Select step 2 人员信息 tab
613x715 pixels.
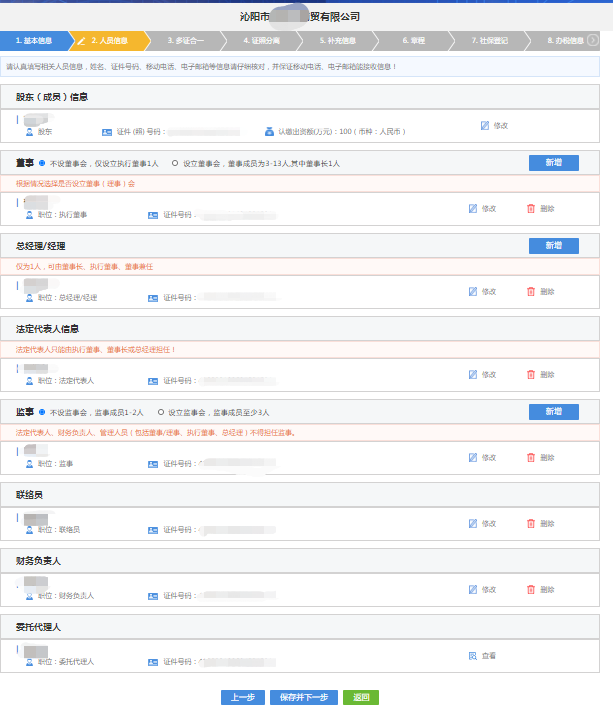[x=109, y=41]
